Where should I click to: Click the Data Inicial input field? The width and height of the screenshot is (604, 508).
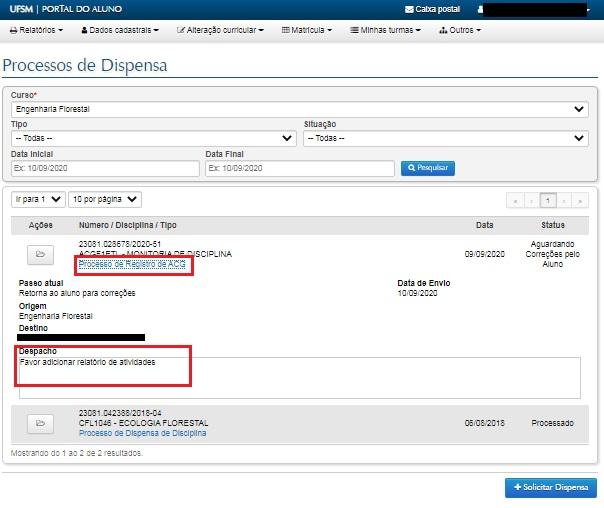pos(103,168)
